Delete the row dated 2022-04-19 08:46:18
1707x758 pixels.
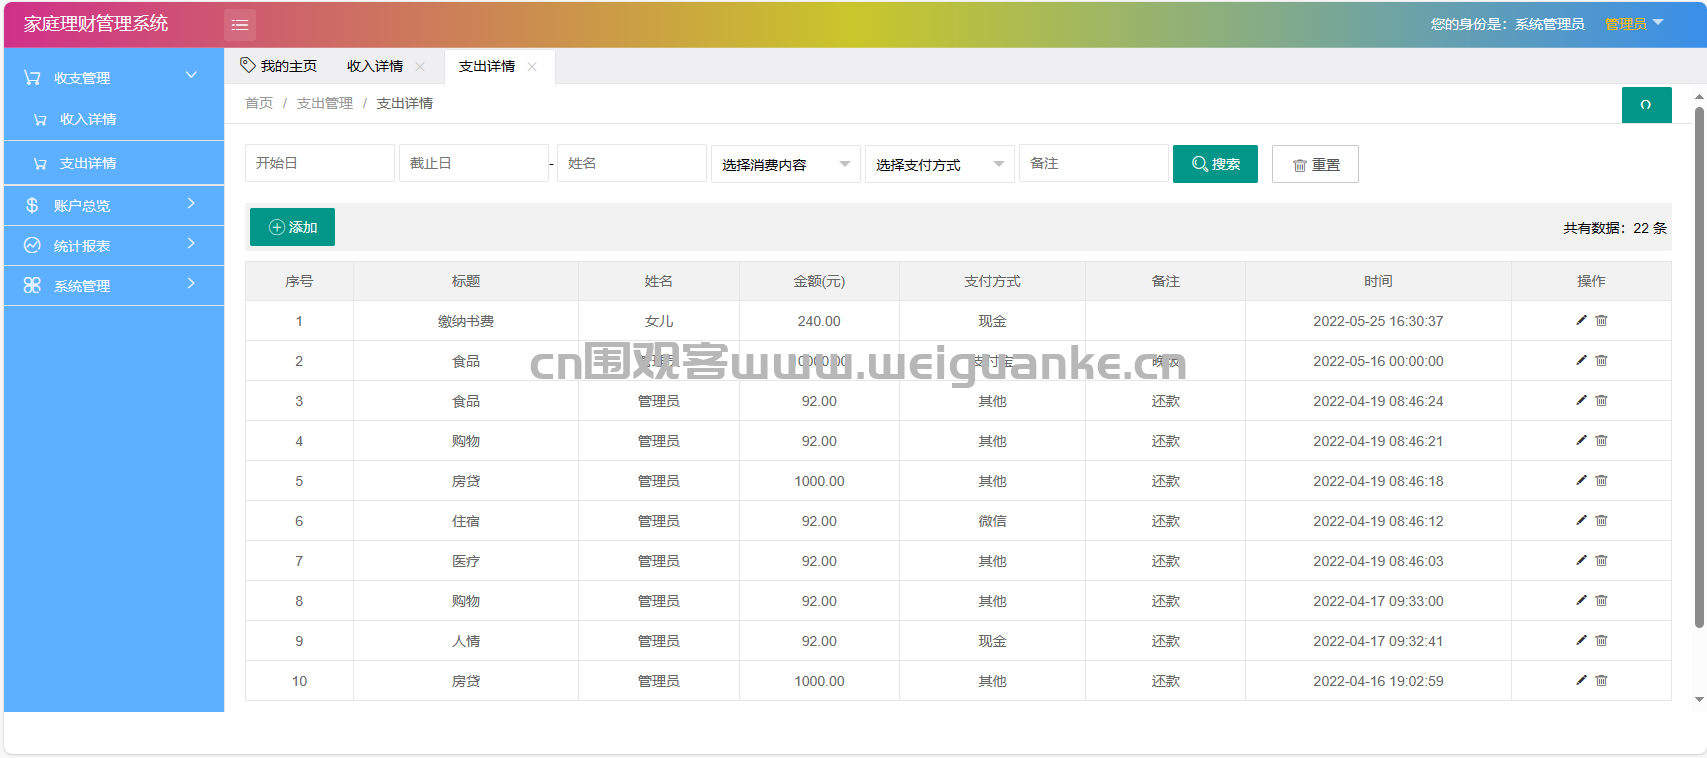(x=1601, y=480)
